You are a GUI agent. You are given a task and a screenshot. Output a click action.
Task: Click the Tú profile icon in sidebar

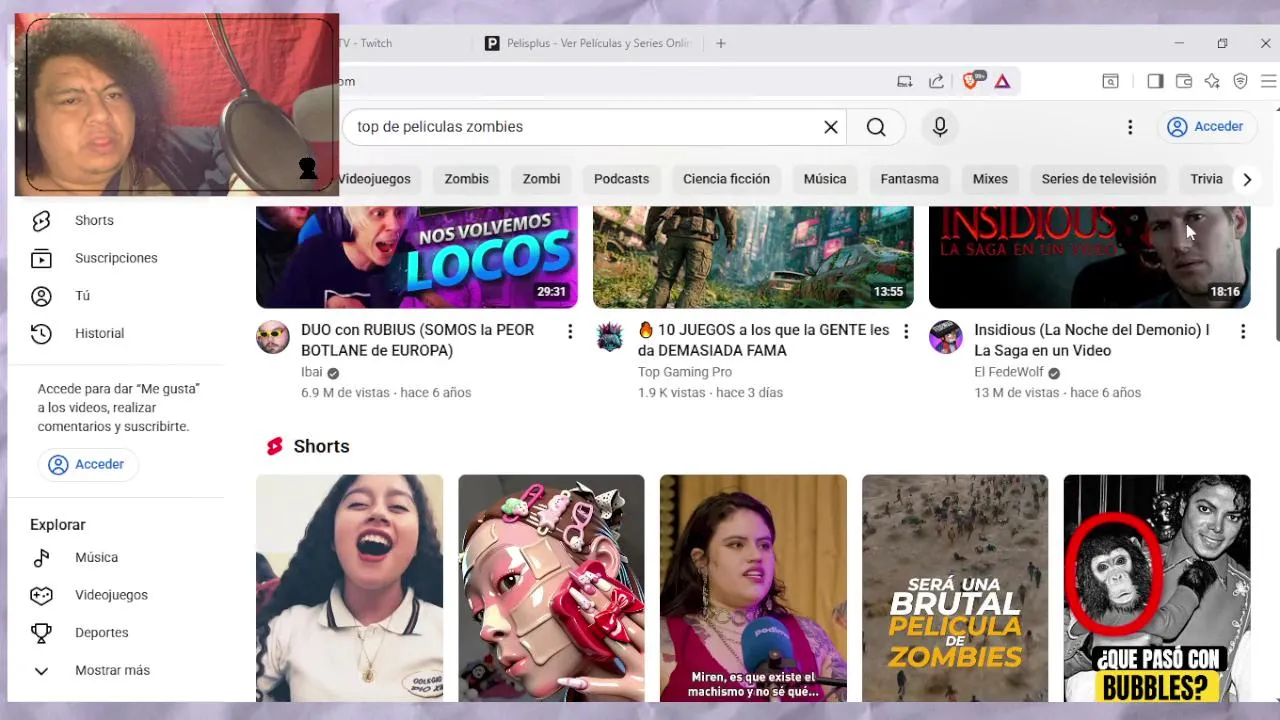pos(41,296)
